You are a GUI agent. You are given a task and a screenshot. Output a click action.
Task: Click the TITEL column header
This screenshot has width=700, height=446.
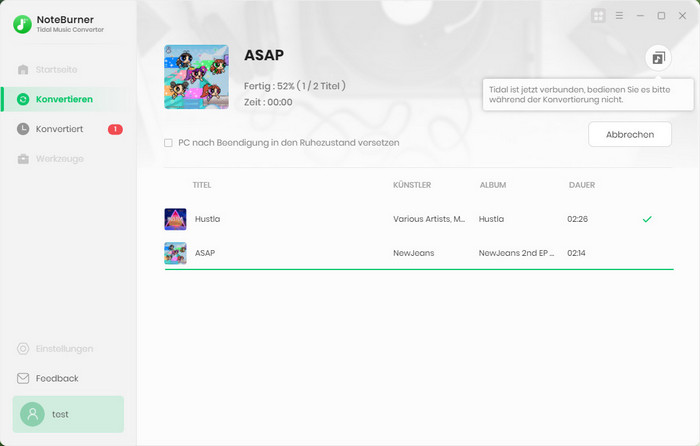pos(202,185)
